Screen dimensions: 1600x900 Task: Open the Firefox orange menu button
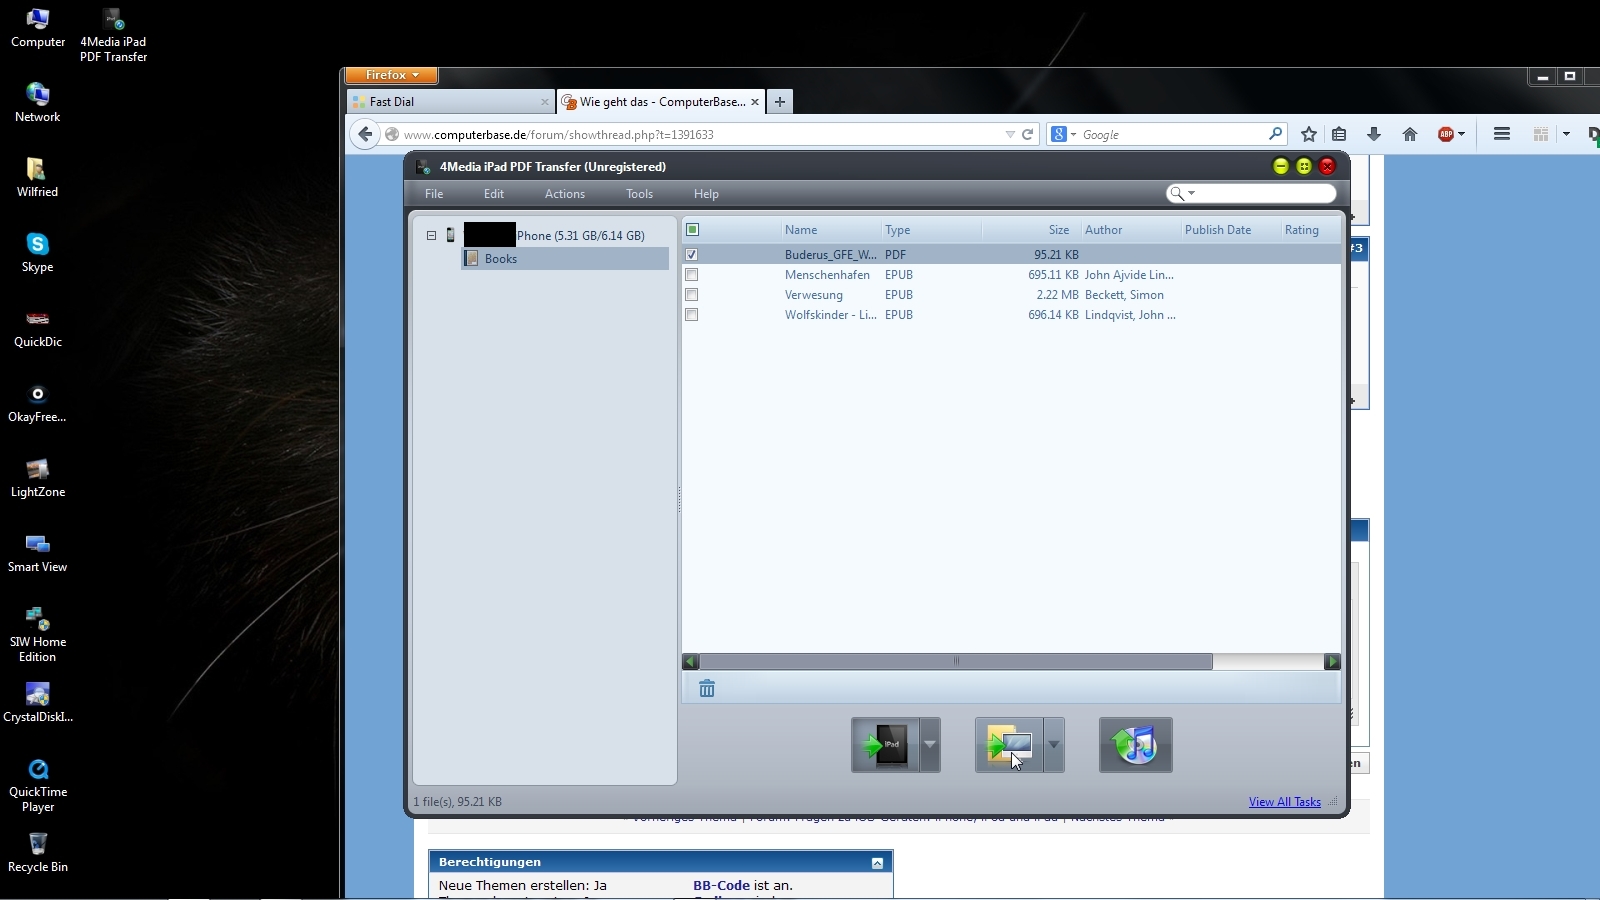(x=391, y=75)
